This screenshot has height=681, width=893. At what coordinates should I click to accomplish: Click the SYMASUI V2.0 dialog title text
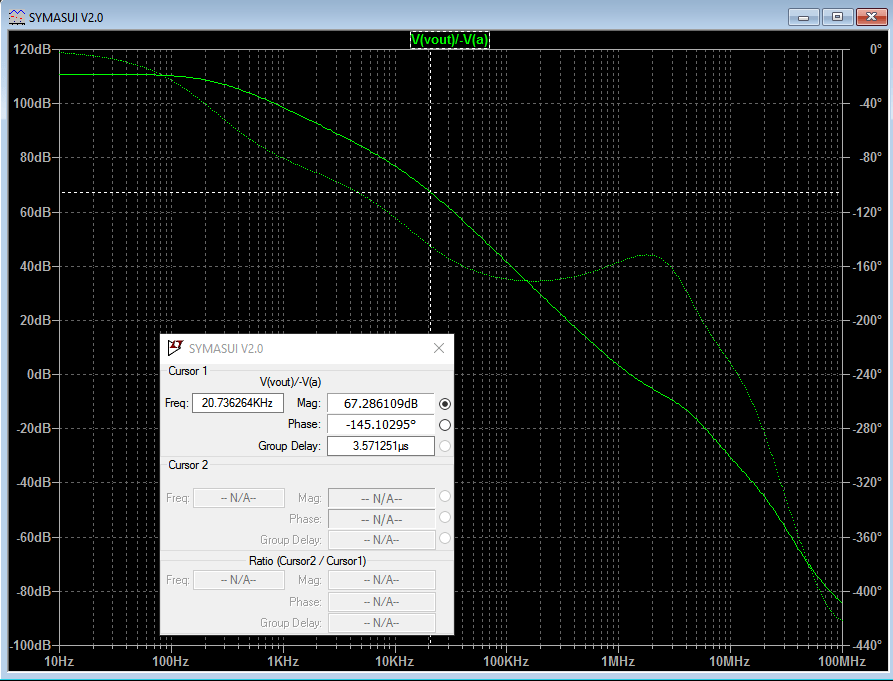tap(226, 348)
